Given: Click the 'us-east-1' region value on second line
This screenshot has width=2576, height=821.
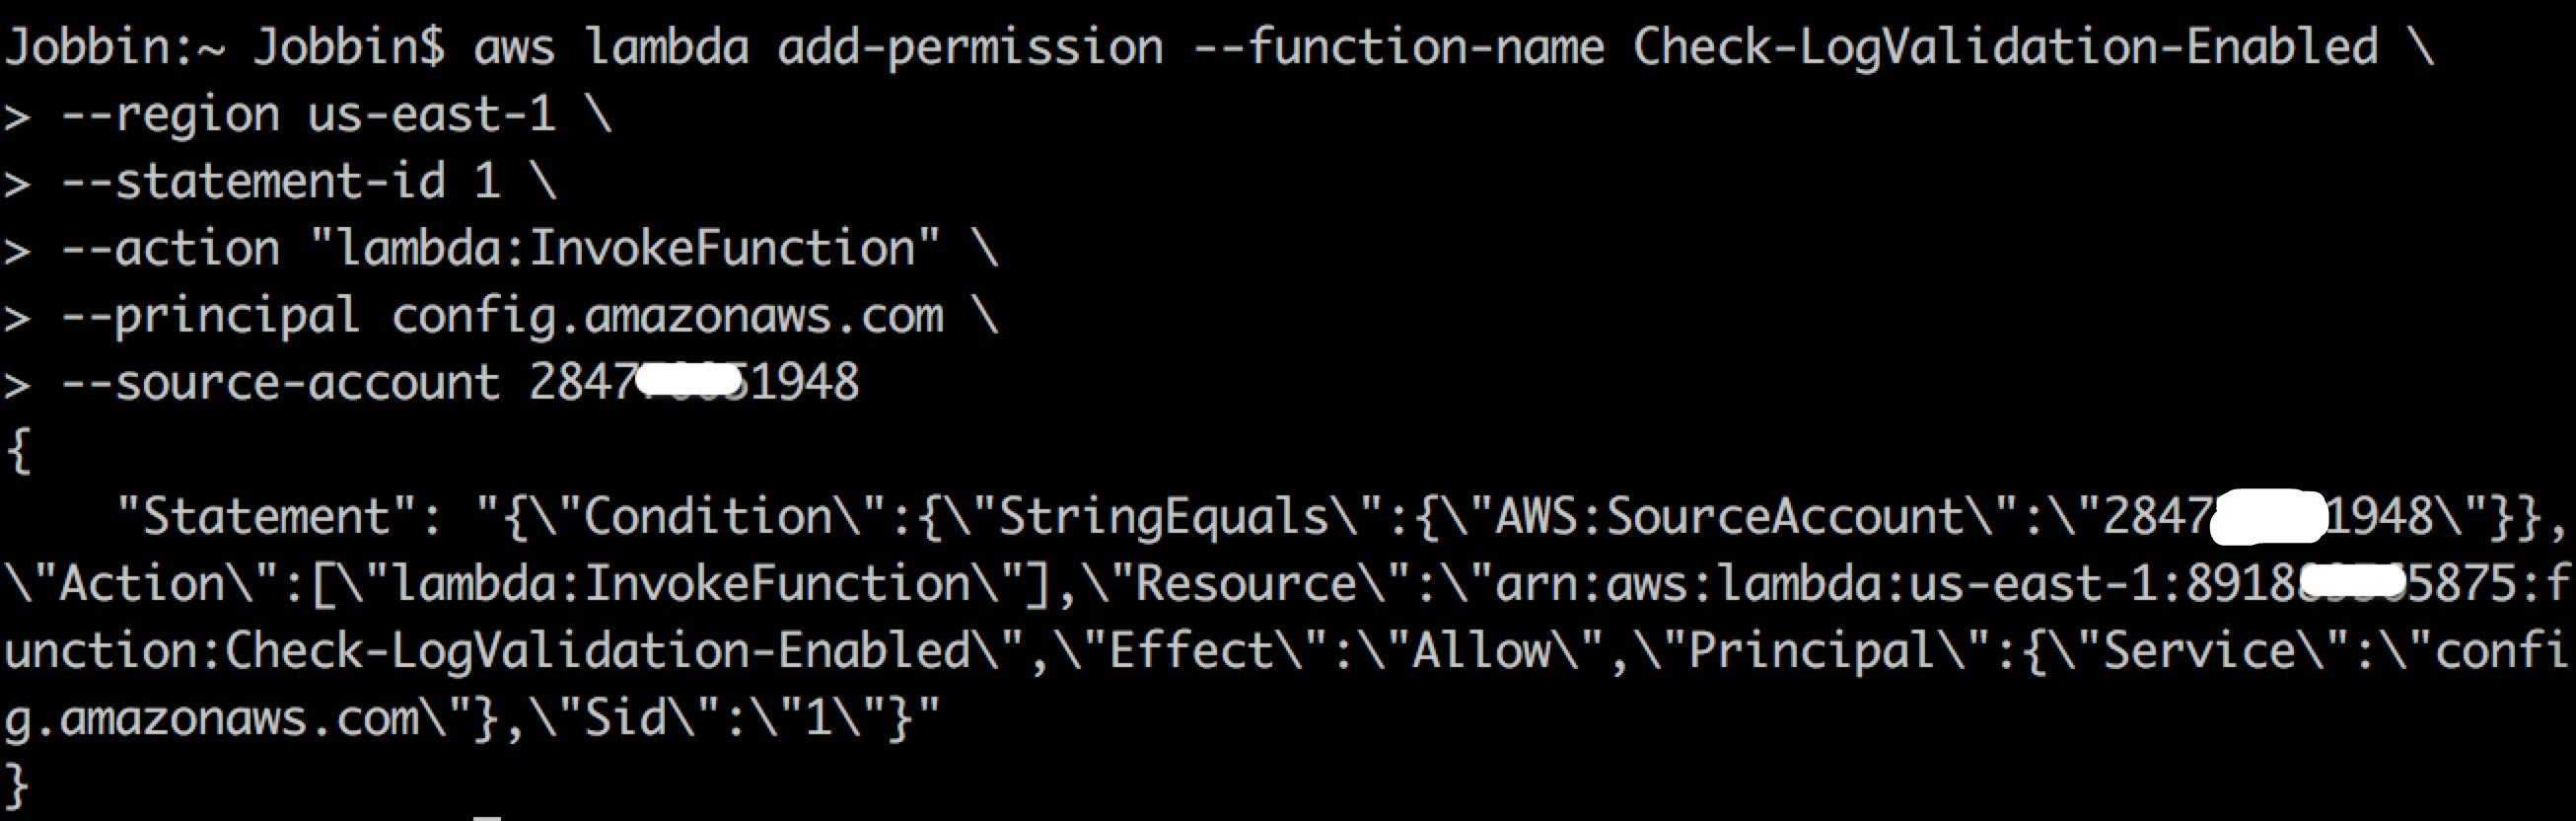Looking at the screenshot, I should click(x=431, y=114).
